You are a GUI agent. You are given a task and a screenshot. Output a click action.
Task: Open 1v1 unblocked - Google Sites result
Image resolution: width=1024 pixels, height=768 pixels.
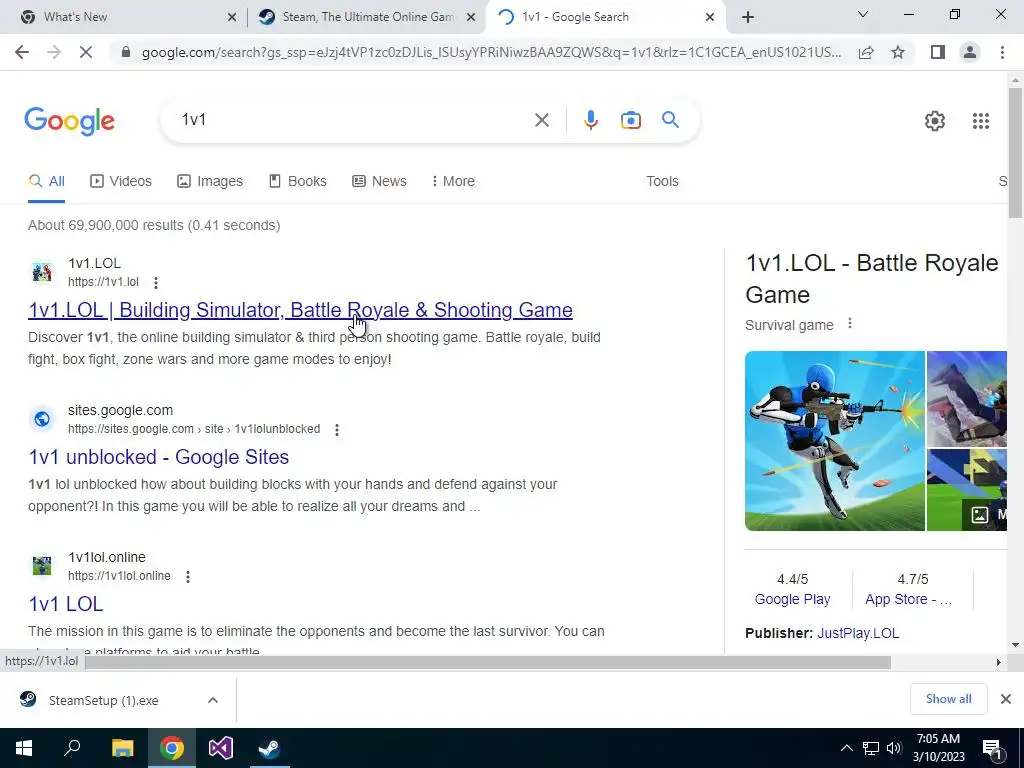click(159, 457)
